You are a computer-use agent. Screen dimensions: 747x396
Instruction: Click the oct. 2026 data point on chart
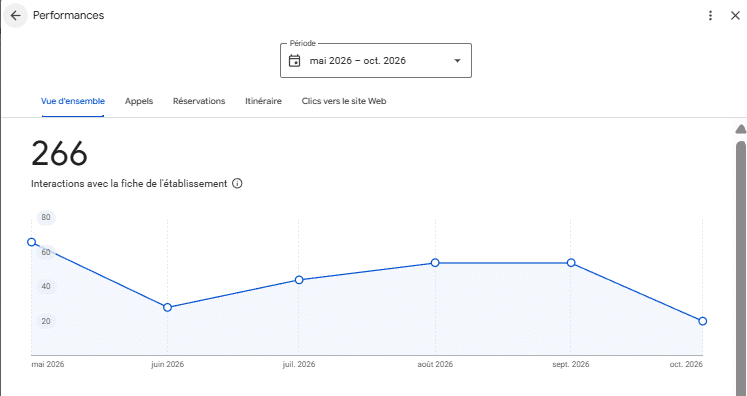click(703, 321)
